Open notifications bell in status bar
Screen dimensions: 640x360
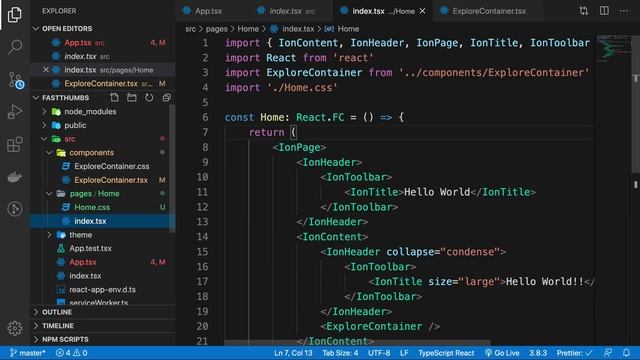(x=626, y=353)
